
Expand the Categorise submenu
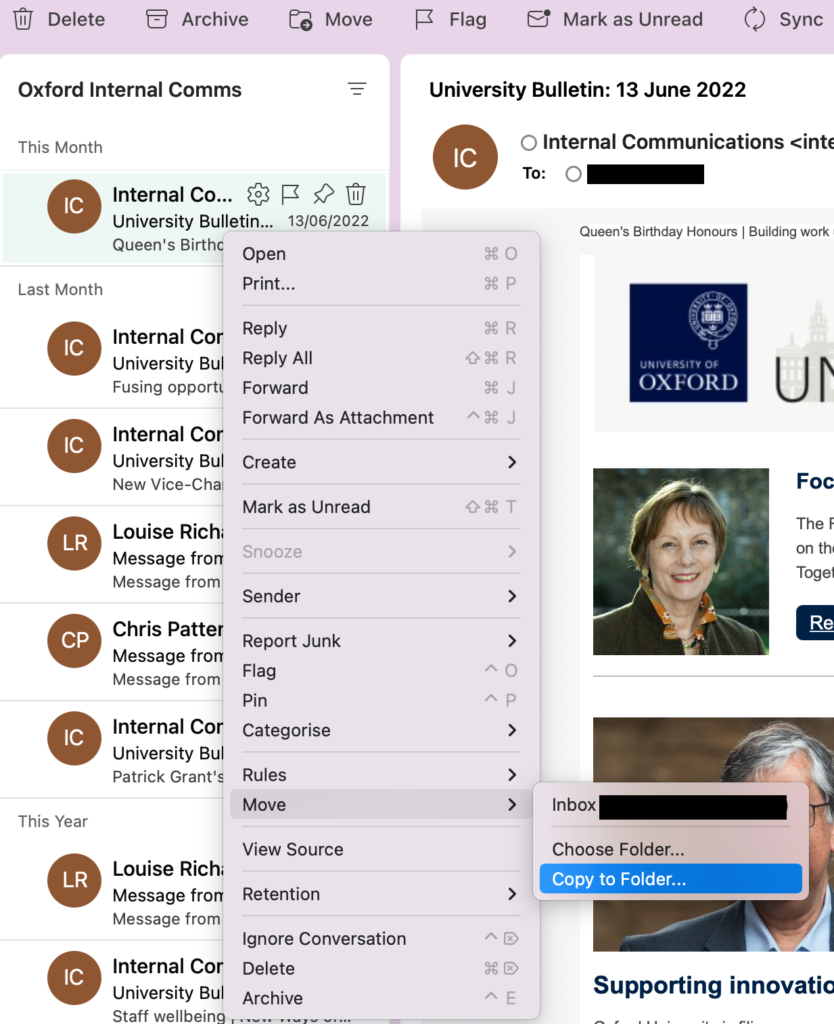511,730
